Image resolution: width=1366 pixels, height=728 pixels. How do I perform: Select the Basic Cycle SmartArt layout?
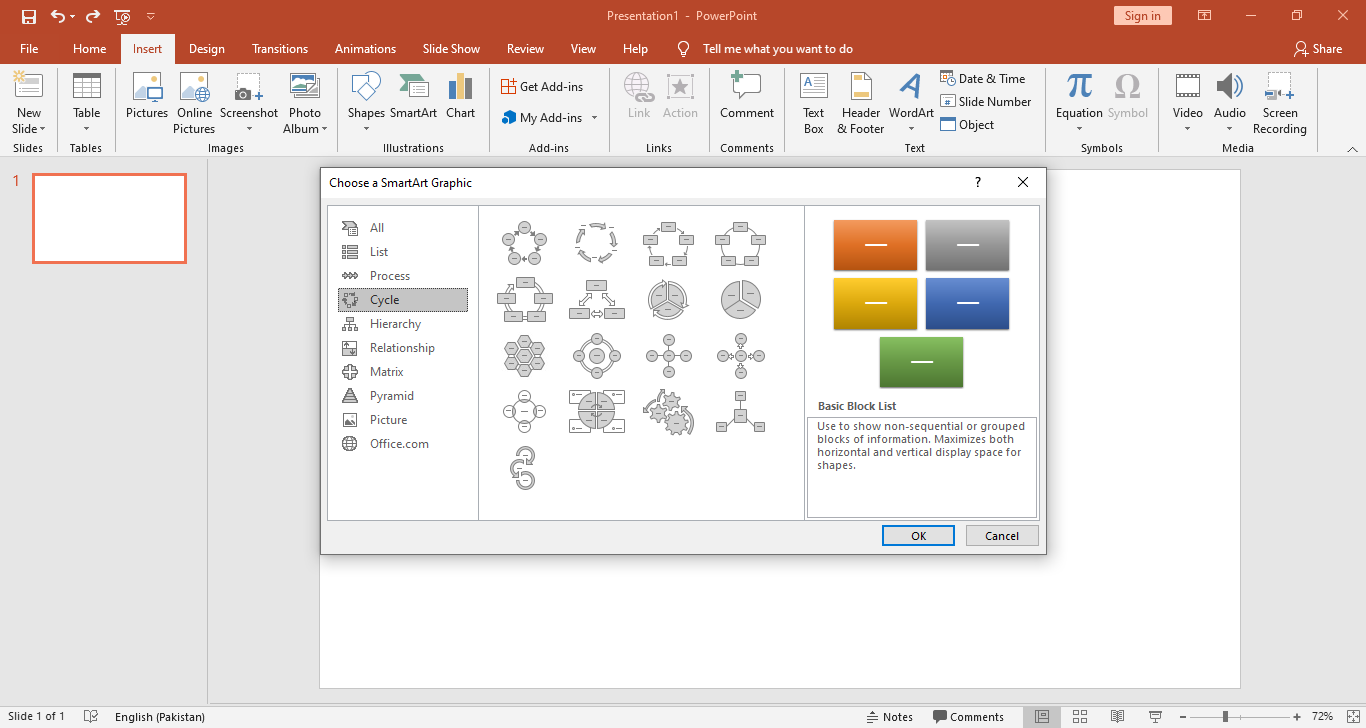(524, 243)
